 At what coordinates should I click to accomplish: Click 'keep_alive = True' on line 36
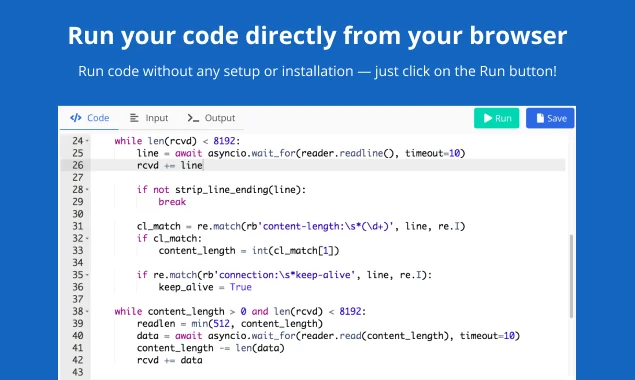pyautogui.click(x=205, y=287)
